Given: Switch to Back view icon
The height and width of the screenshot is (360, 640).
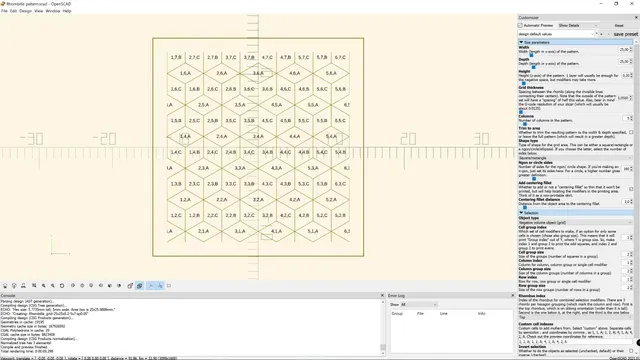Looking at the screenshot, I should tap(119, 286).
